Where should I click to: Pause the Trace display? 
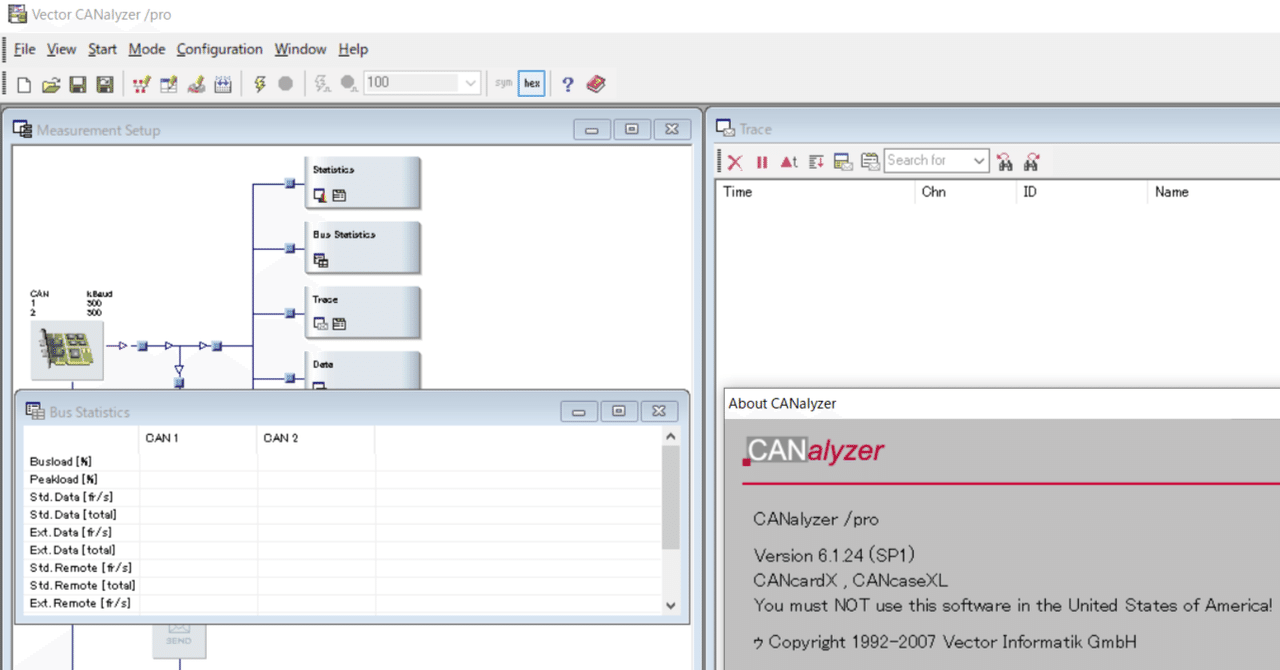click(762, 161)
